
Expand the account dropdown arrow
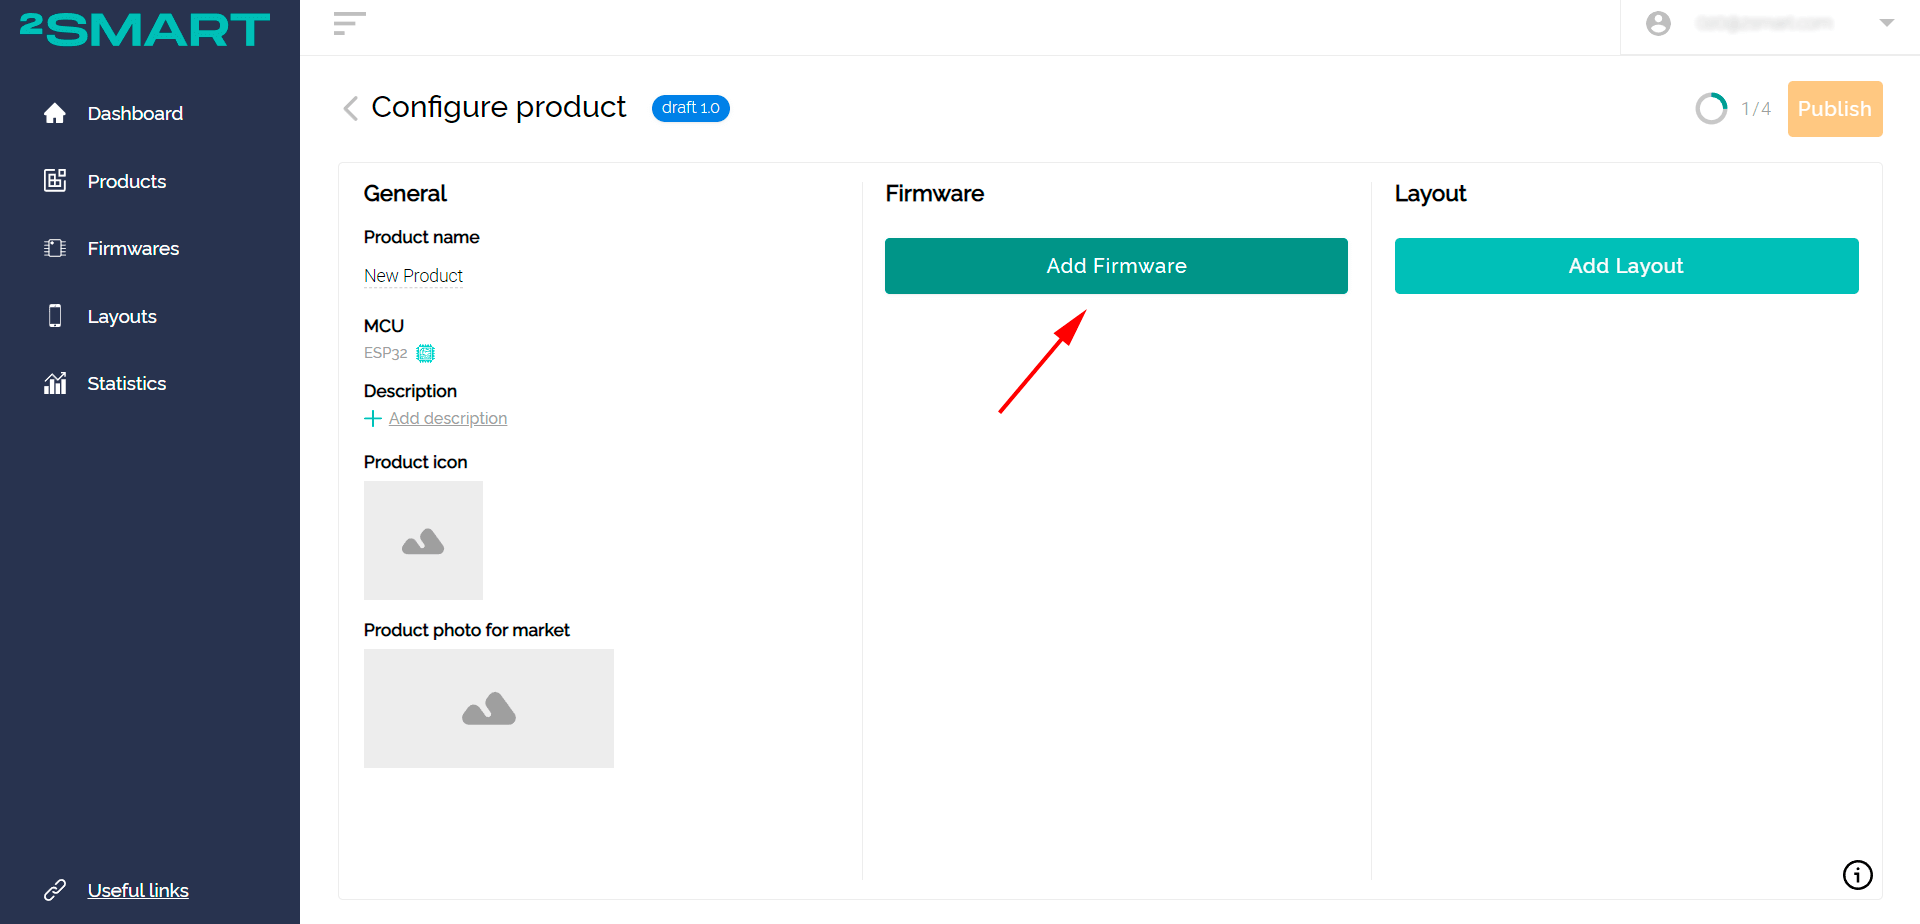pyautogui.click(x=1887, y=23)
